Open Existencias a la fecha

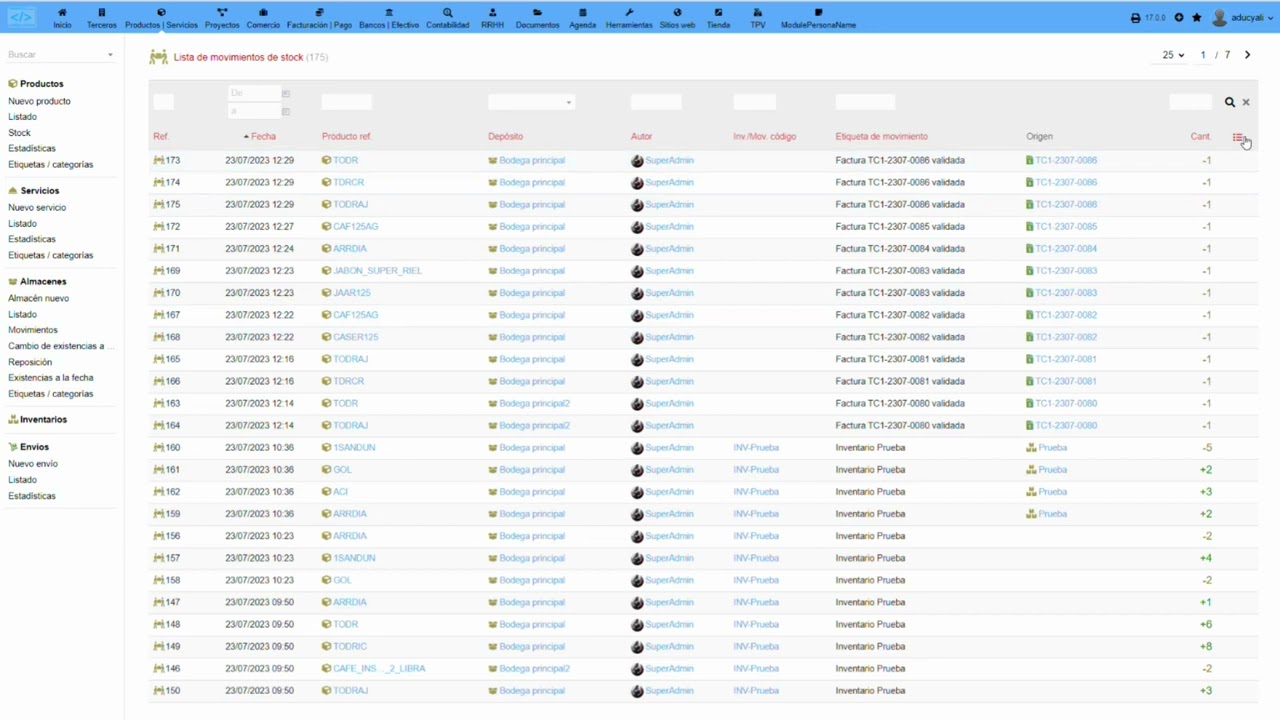point(51,378)
